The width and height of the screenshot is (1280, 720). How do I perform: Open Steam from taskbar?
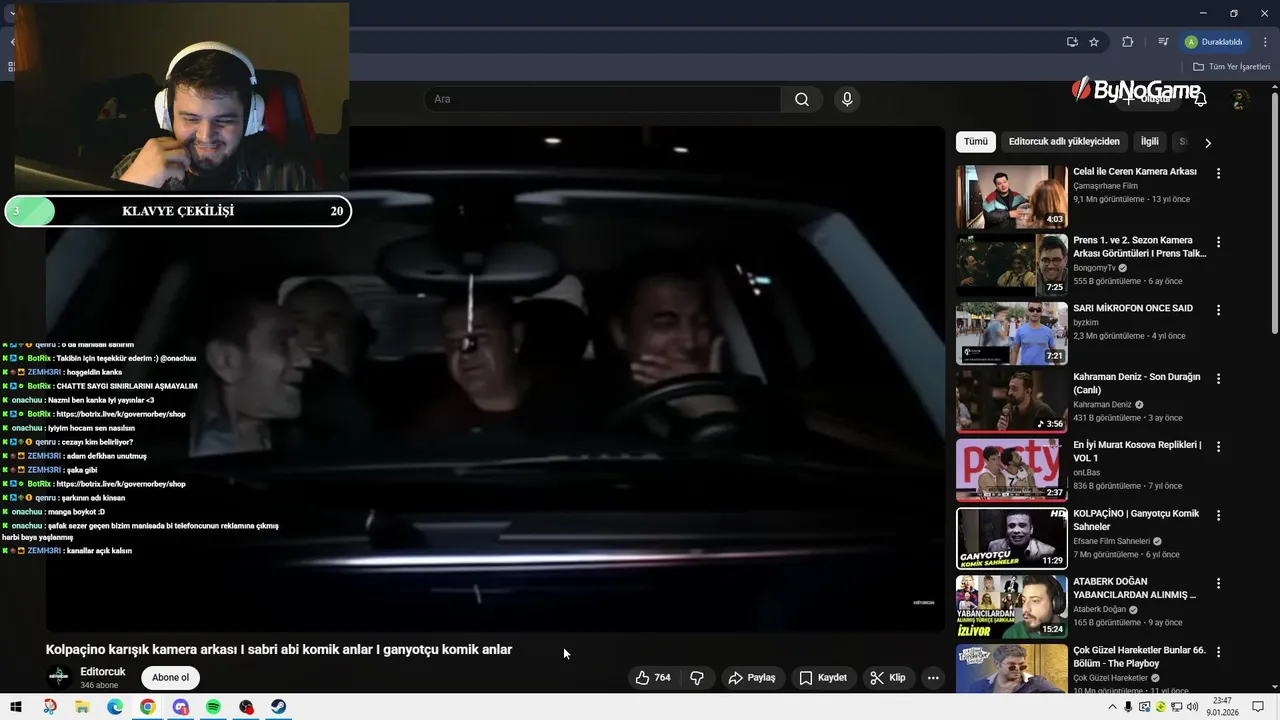(279, 707)
